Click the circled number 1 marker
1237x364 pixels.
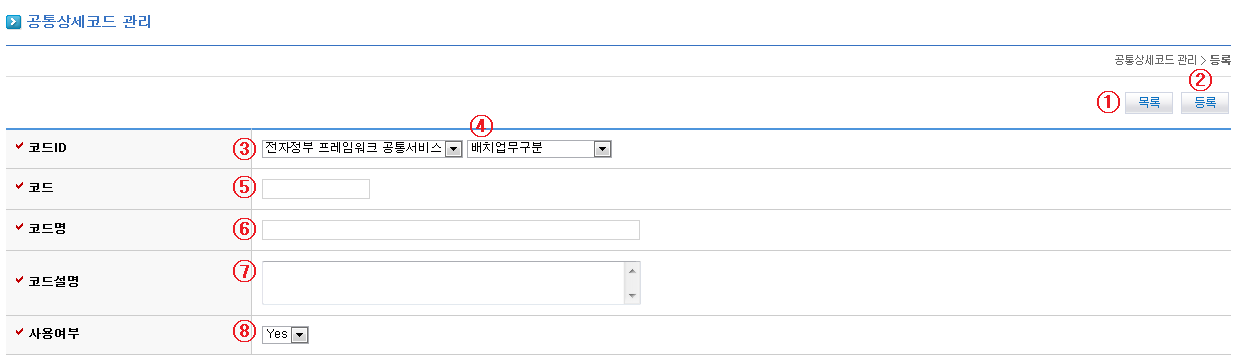coord(1108,102)
